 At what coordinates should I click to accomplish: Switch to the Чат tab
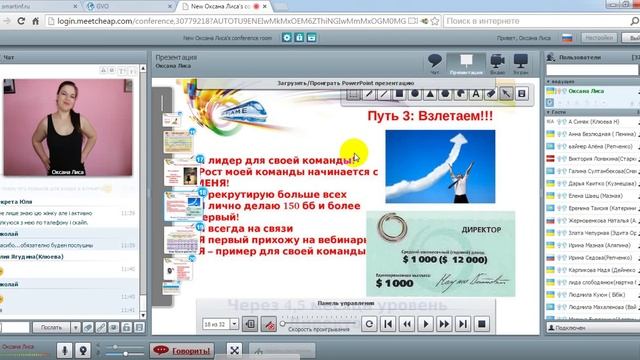435,64
